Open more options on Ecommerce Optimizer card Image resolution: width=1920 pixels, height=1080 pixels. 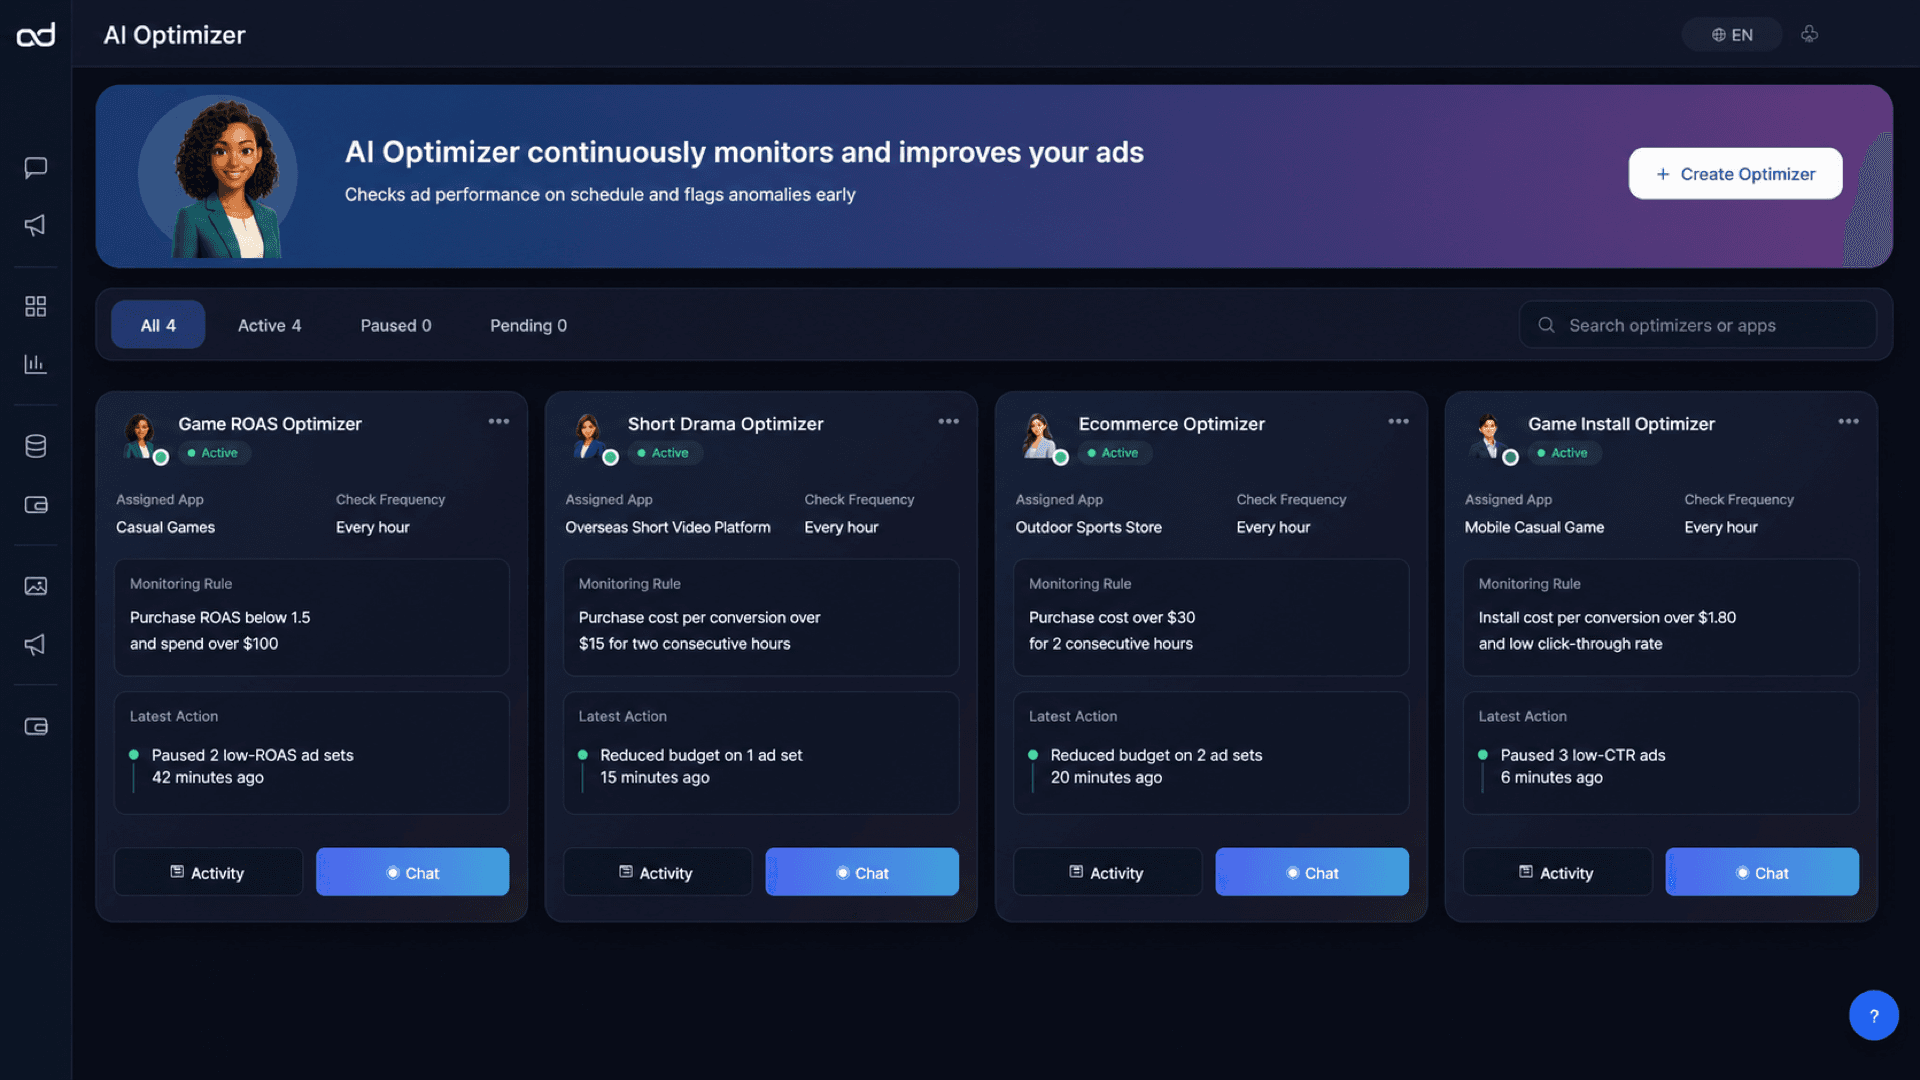(x=1399, y=421)
